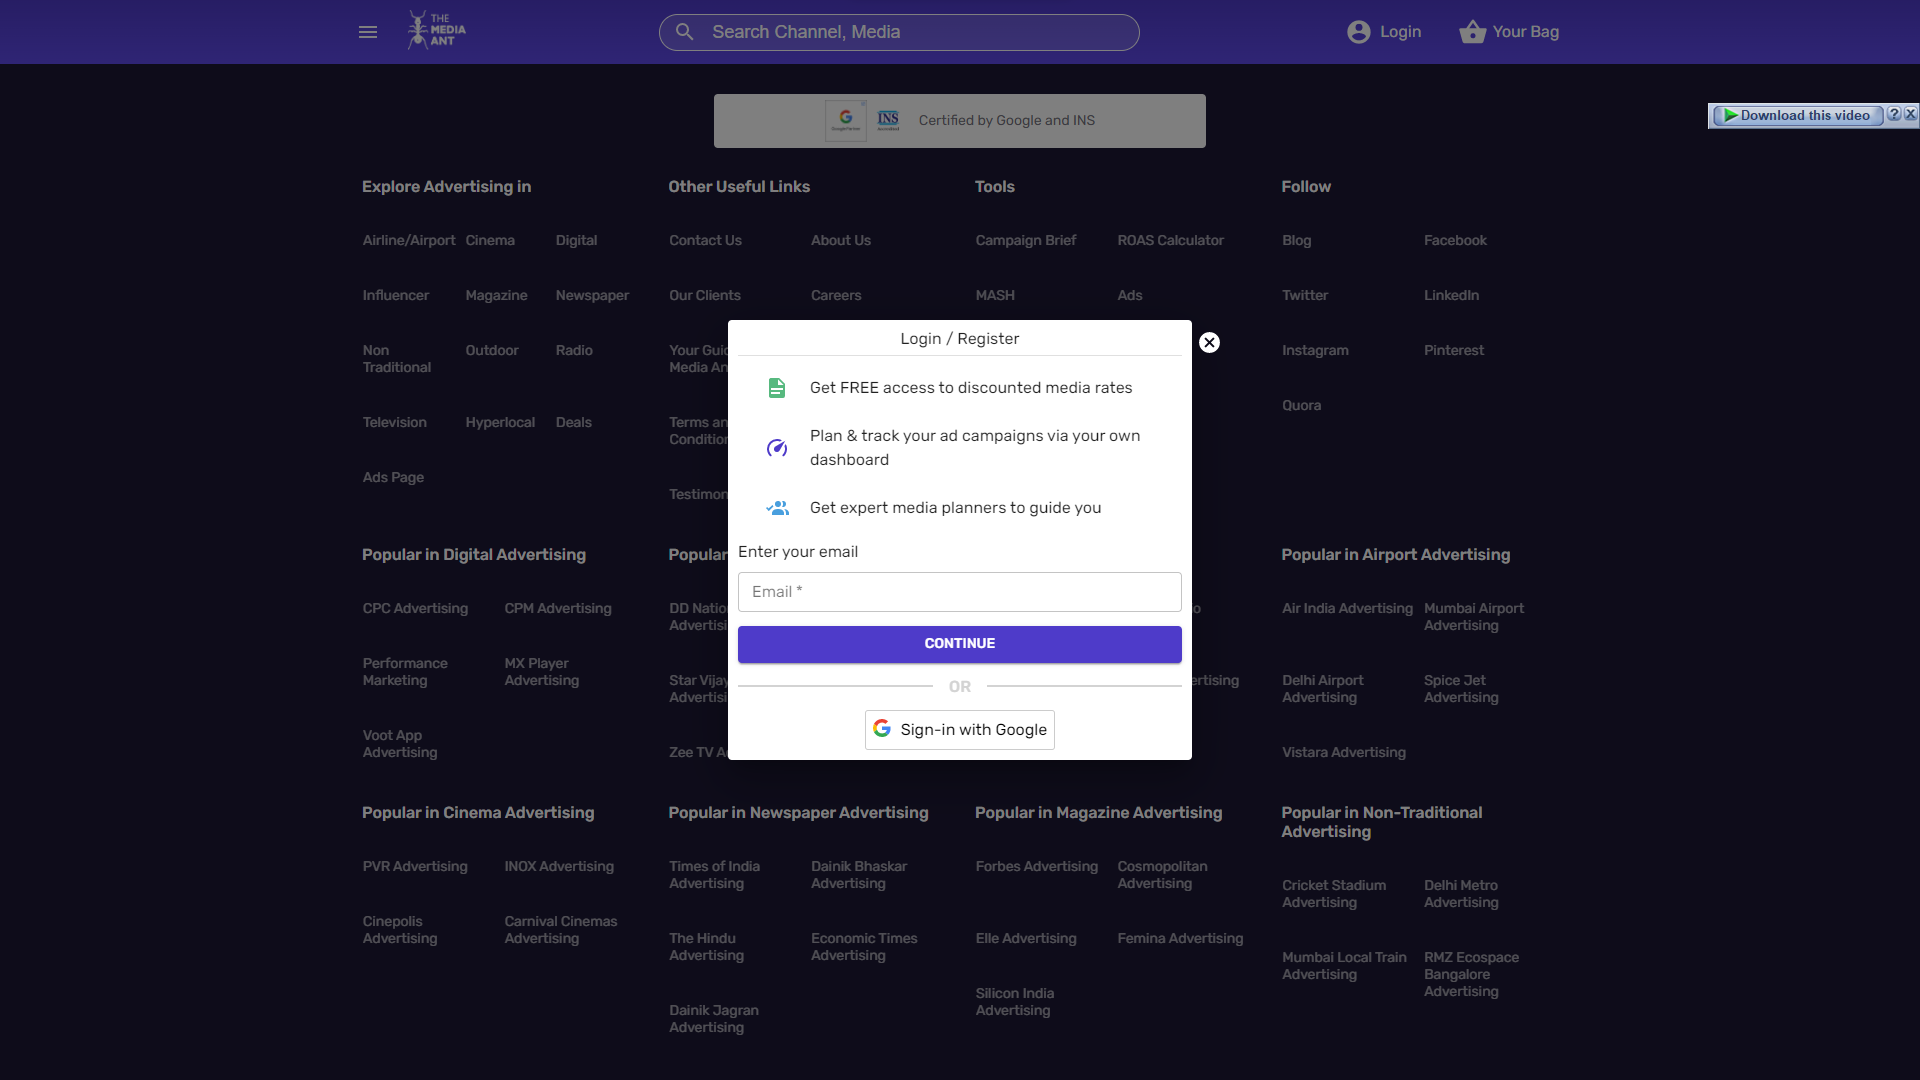Open the ROAS Calculator link
Screen dimensions: 1920x1080
(1170, 241)
